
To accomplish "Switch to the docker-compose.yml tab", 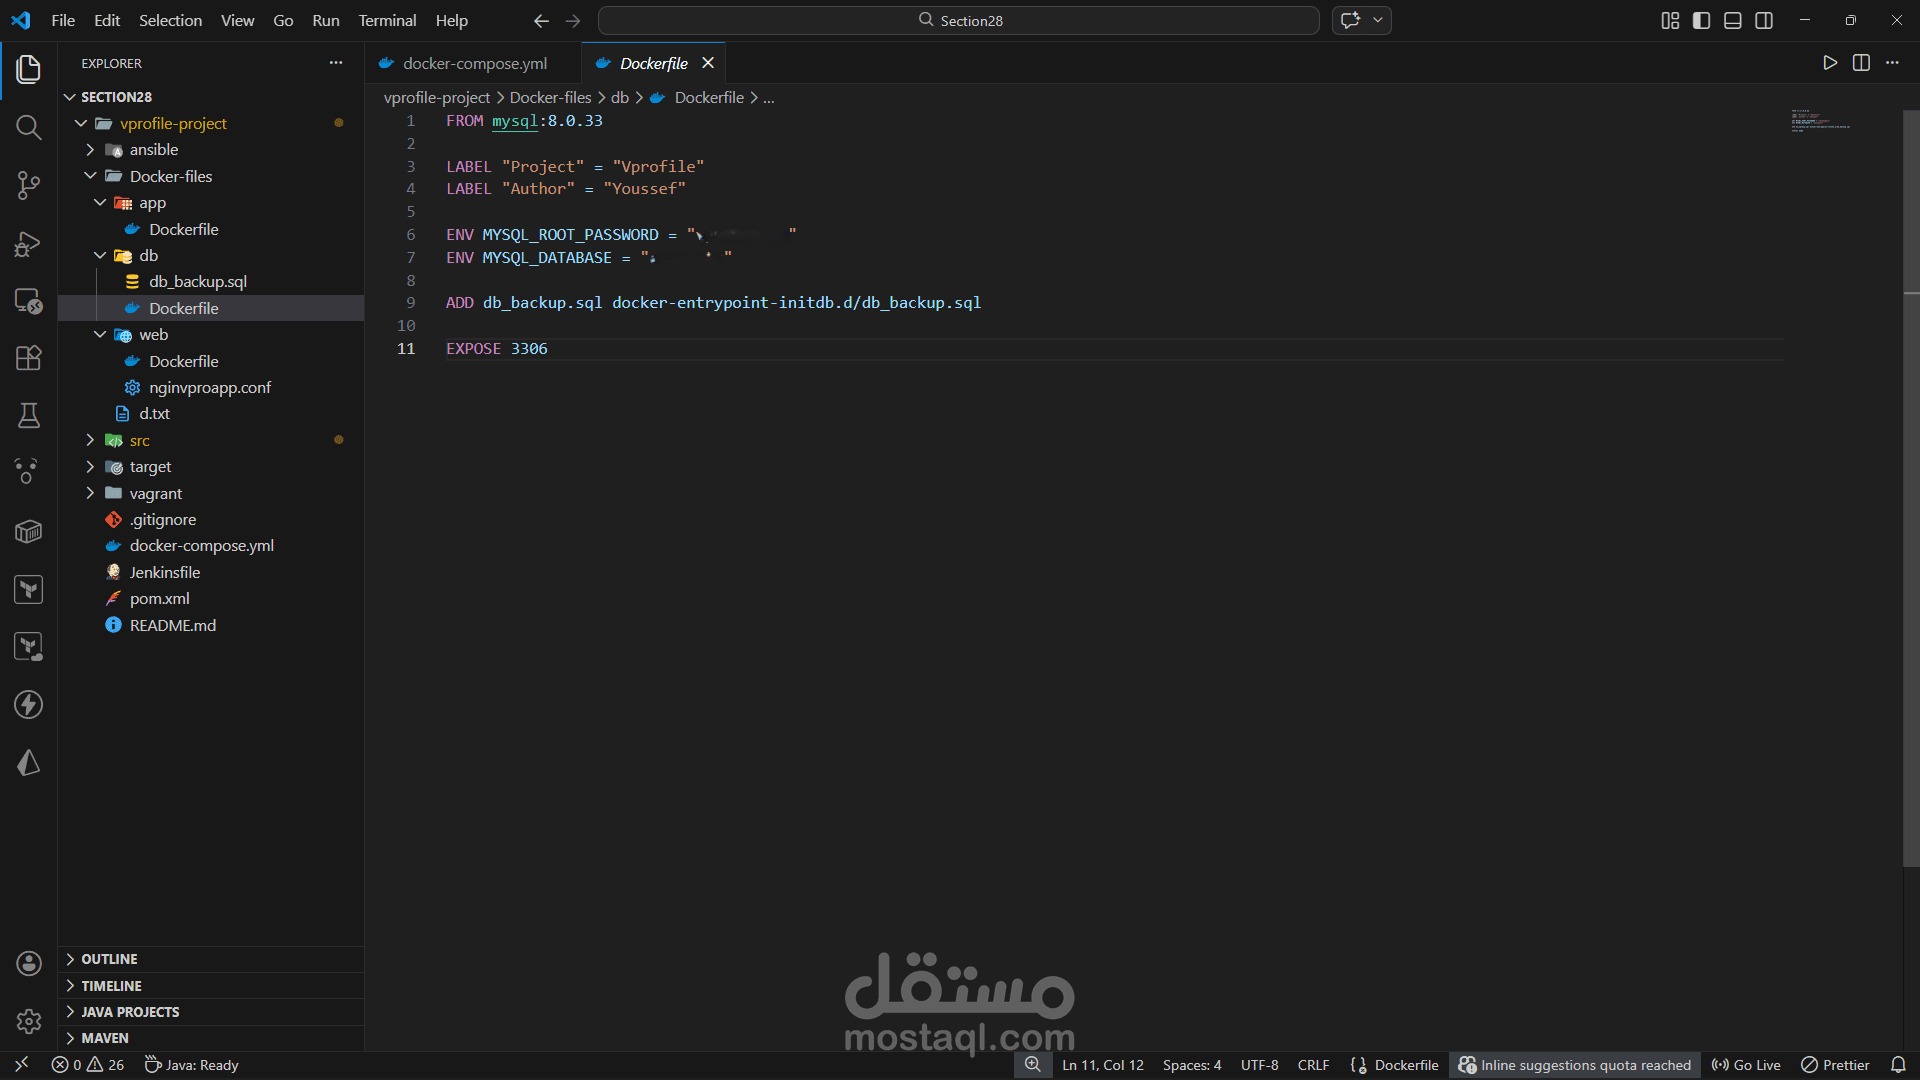I will point(474,63).
